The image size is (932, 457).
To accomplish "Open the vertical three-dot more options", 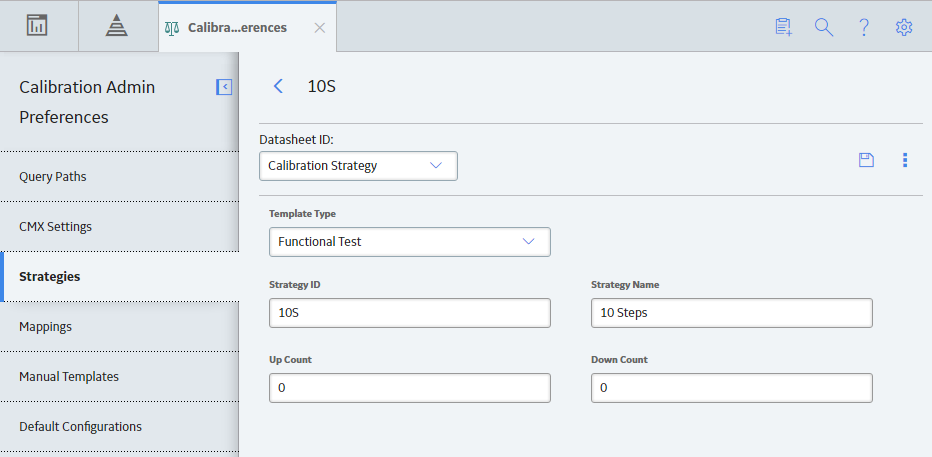I will tap(905, 160).
